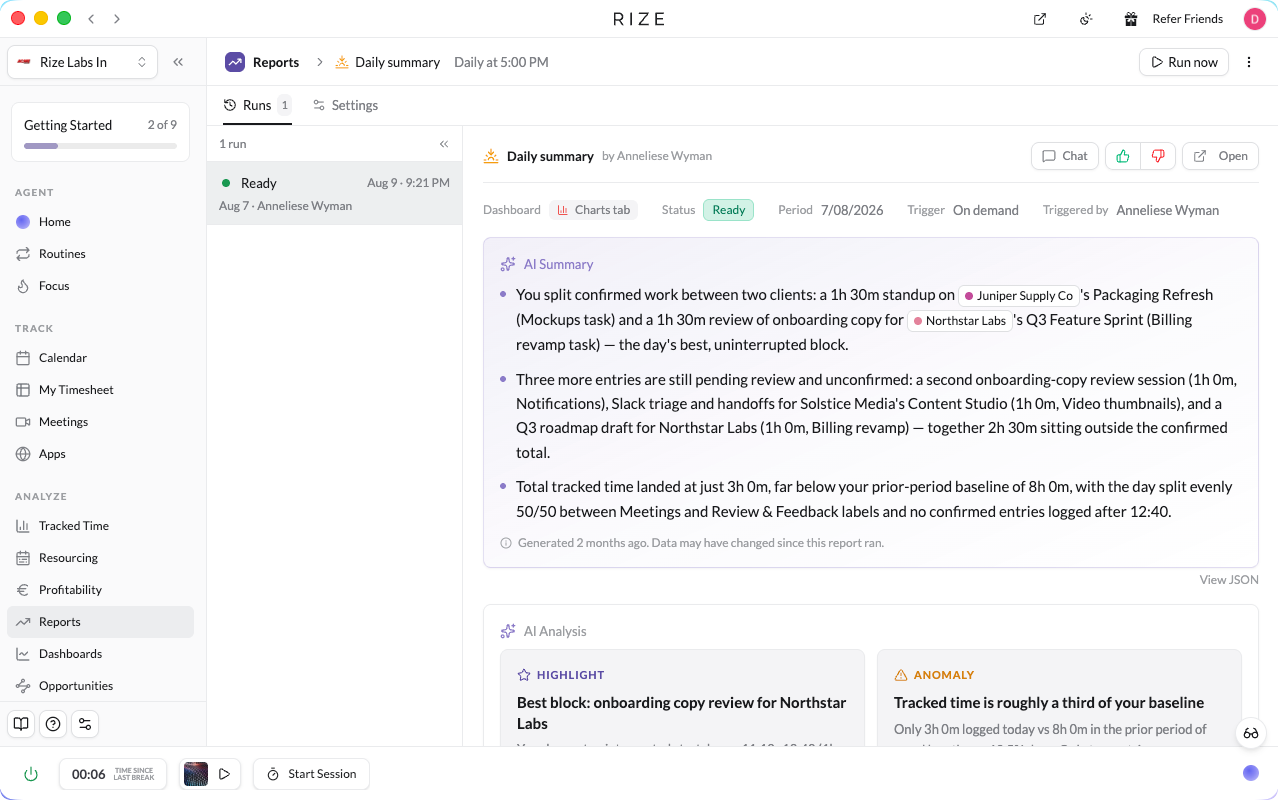Click the Open button for the report
Viewport: 1278px width, 800px height.
[x=1221, y=156]
